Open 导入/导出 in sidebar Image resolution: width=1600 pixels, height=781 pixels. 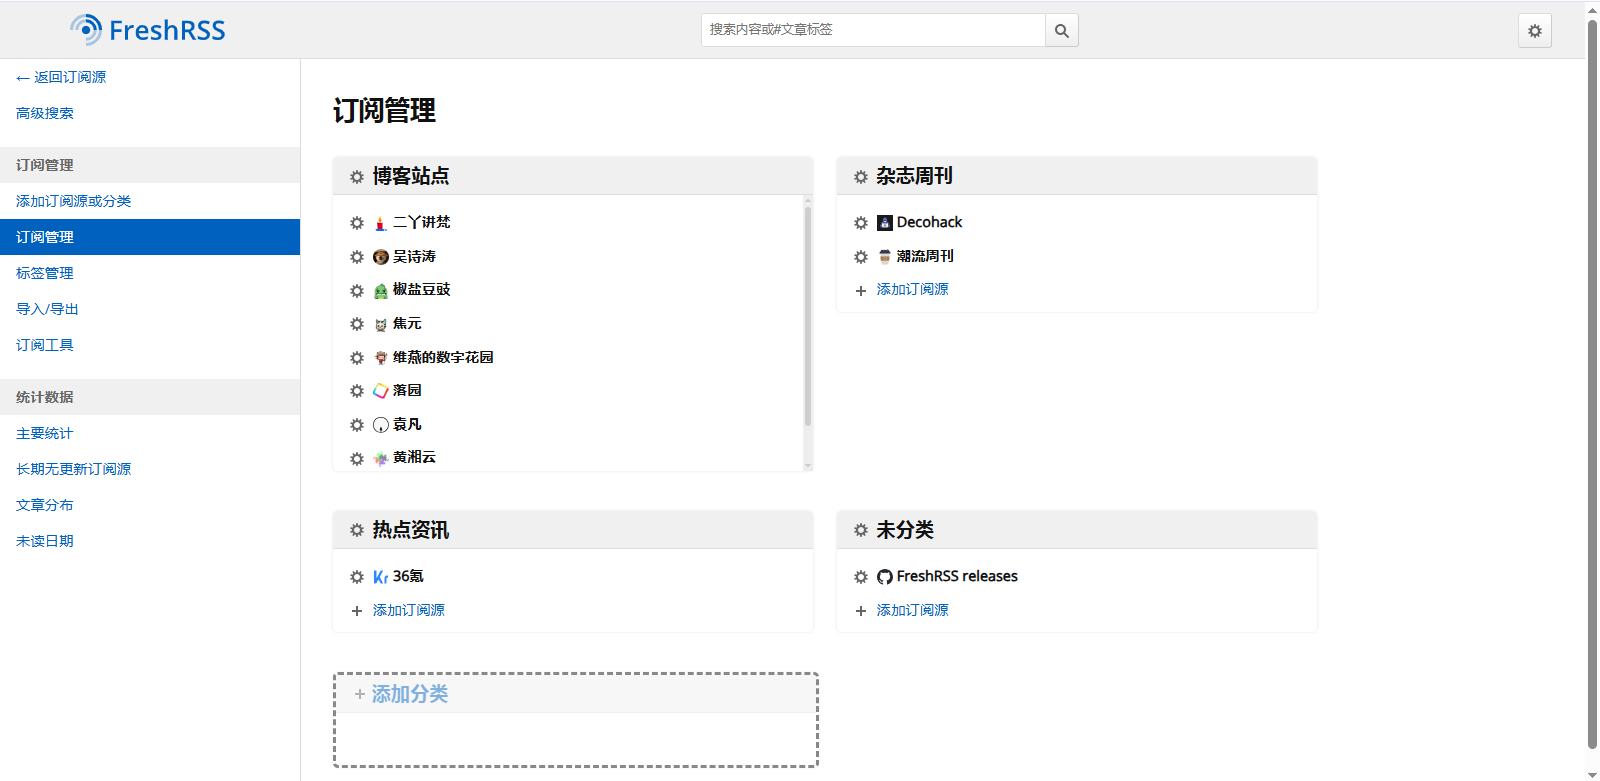tap(150, 309)
